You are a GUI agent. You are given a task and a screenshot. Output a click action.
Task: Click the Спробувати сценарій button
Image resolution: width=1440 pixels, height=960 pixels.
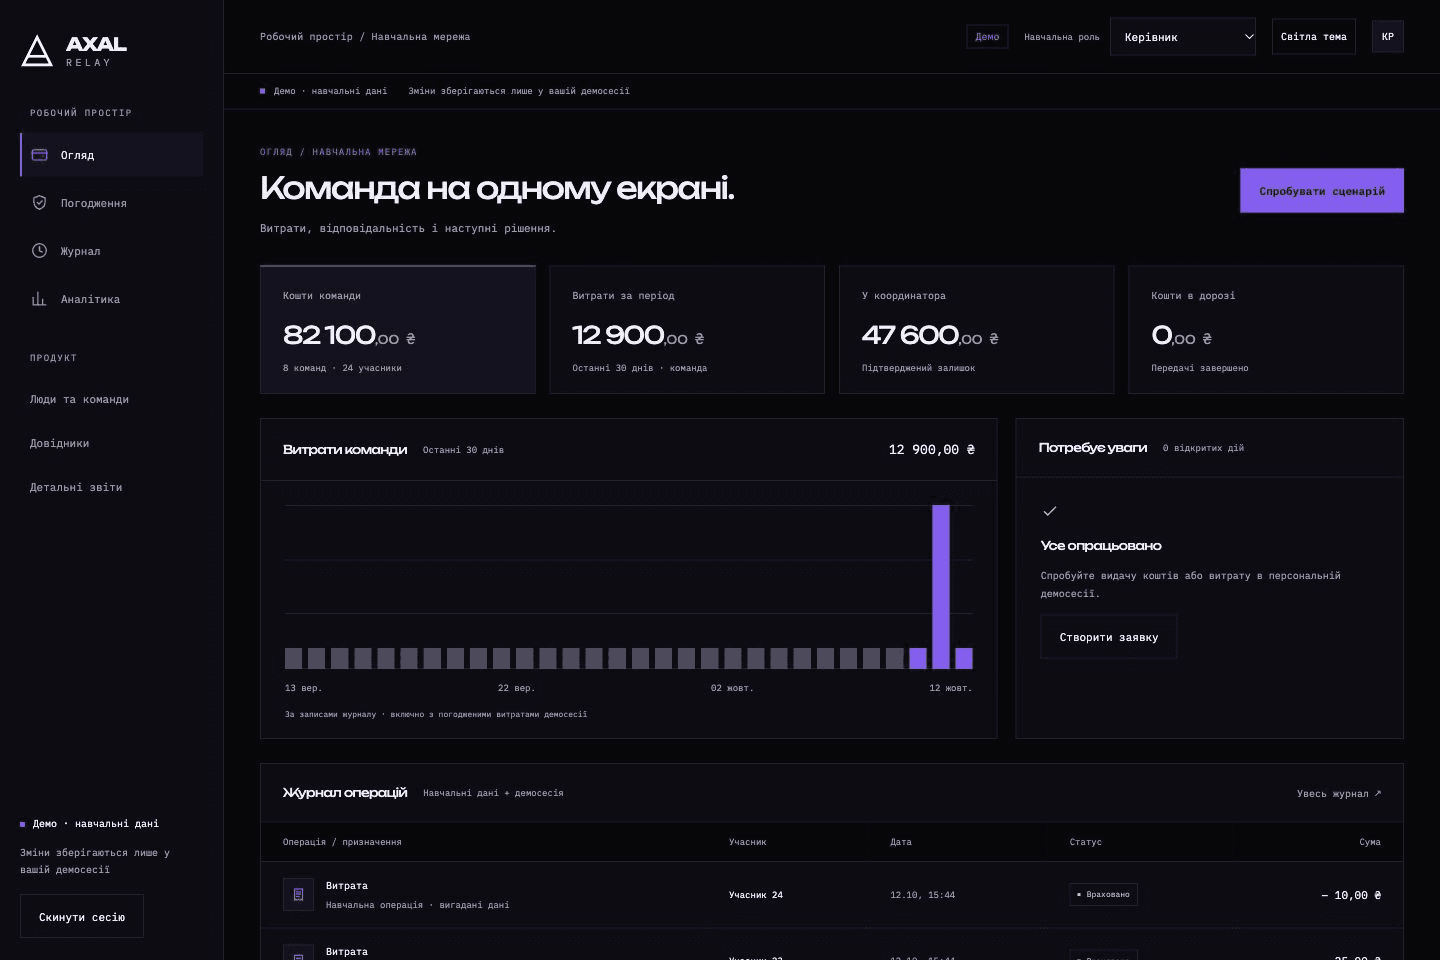coord(1322,191)
